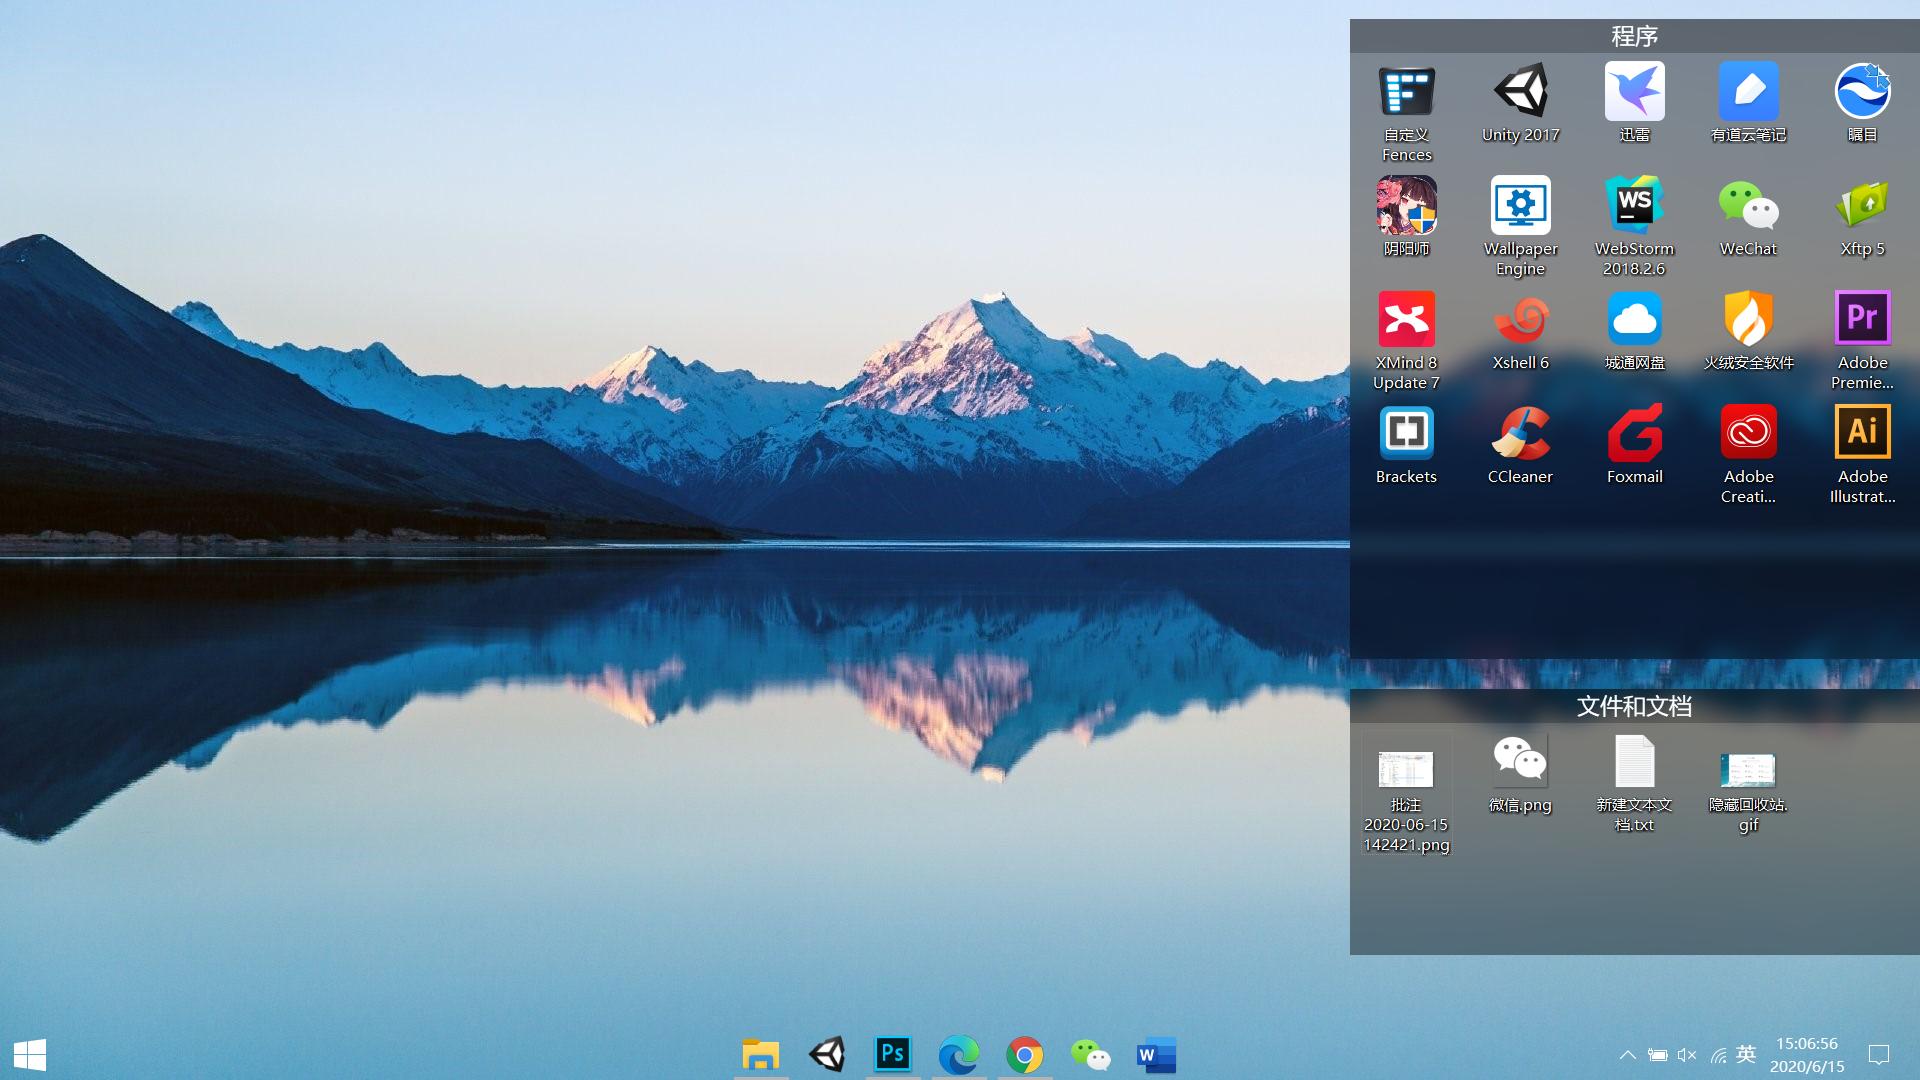Launch Unity 2017 from the 程序 fence
Screen dimensions: 1920x1080
pos(1520,95)
